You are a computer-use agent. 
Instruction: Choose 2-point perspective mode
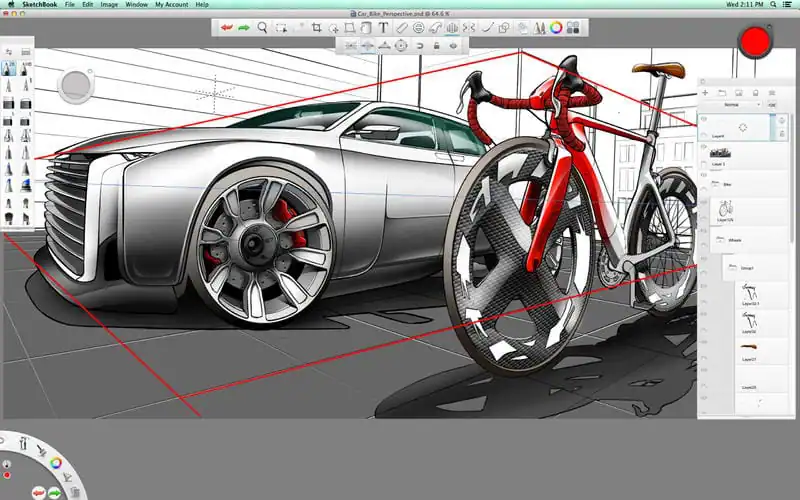(367, 45)
